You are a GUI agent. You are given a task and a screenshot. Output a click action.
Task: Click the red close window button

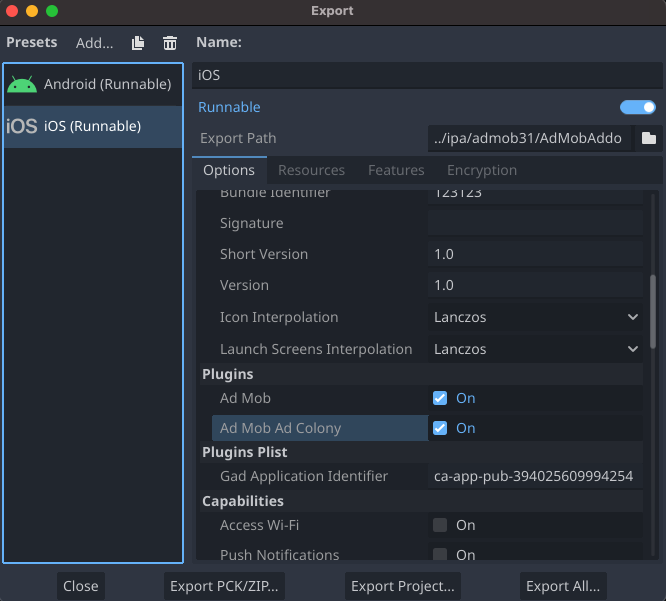(x=12, y=11)
